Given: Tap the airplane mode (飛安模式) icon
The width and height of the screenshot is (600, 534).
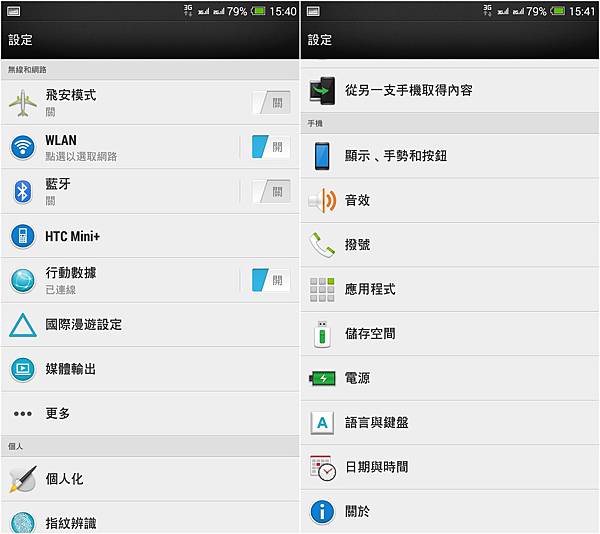Looking at the screenshot, I should pos(23,103).
